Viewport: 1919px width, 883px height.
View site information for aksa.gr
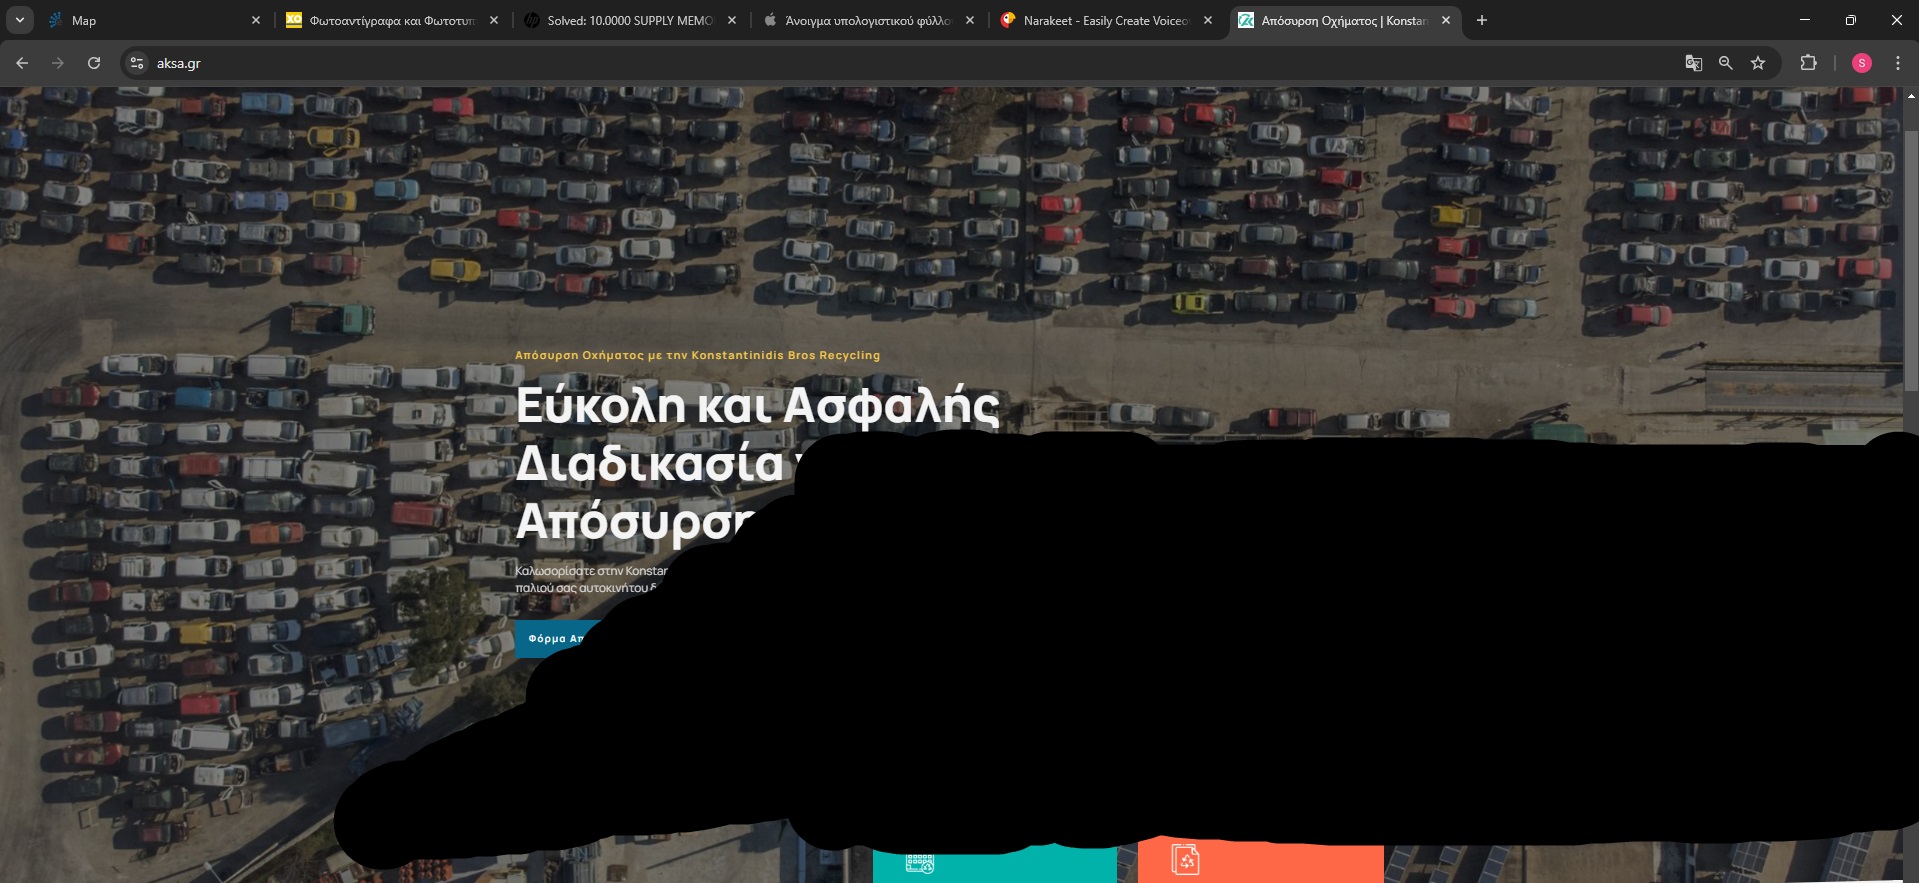(x=137, y=63)
